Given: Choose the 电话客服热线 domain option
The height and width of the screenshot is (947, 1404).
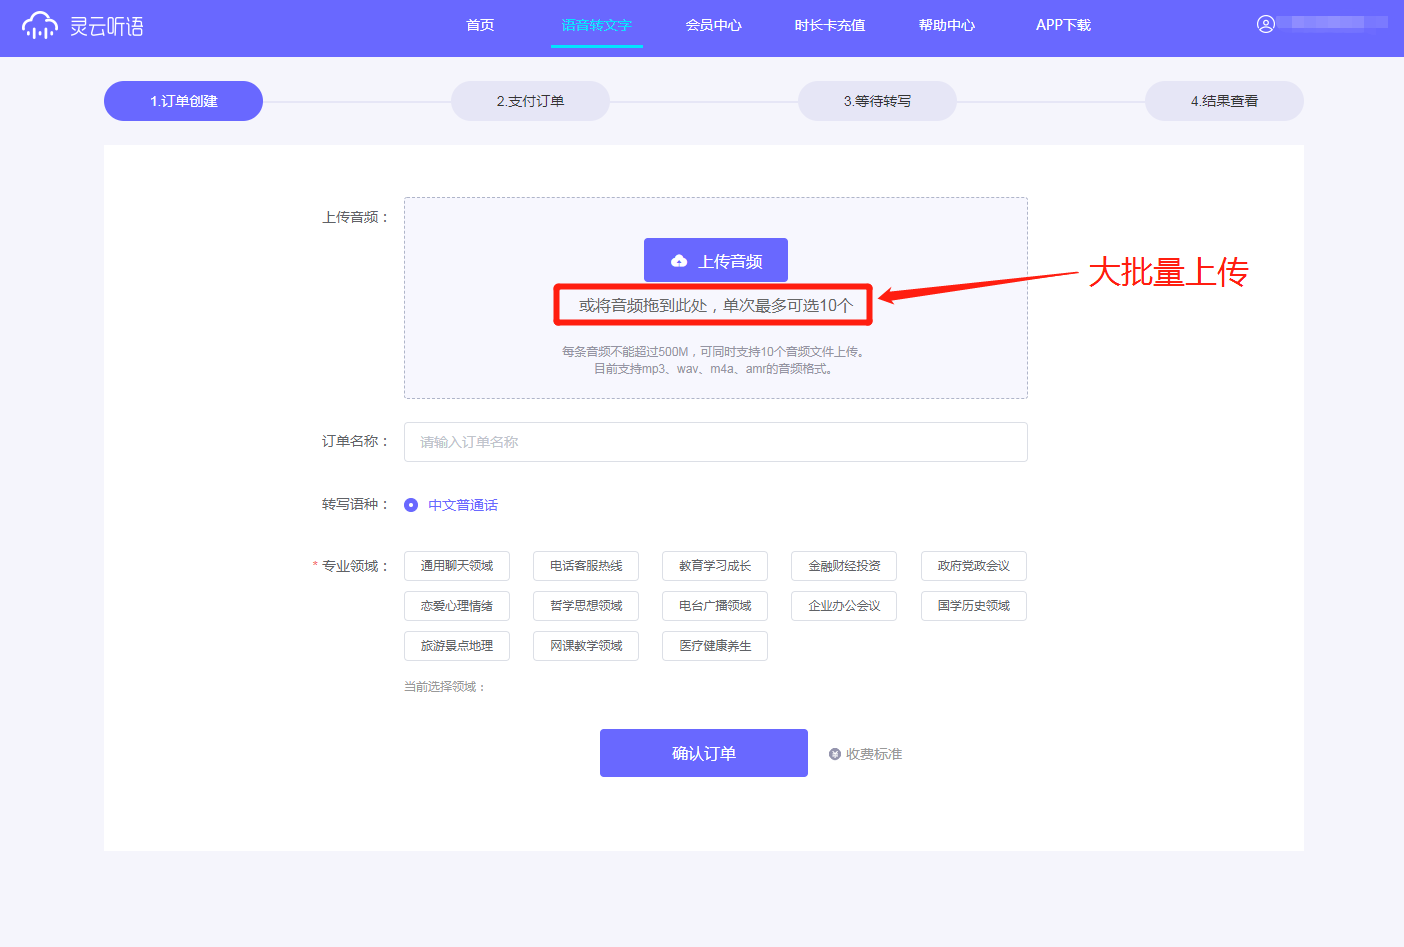Looking at the screenshot, I should pos(586,566).
